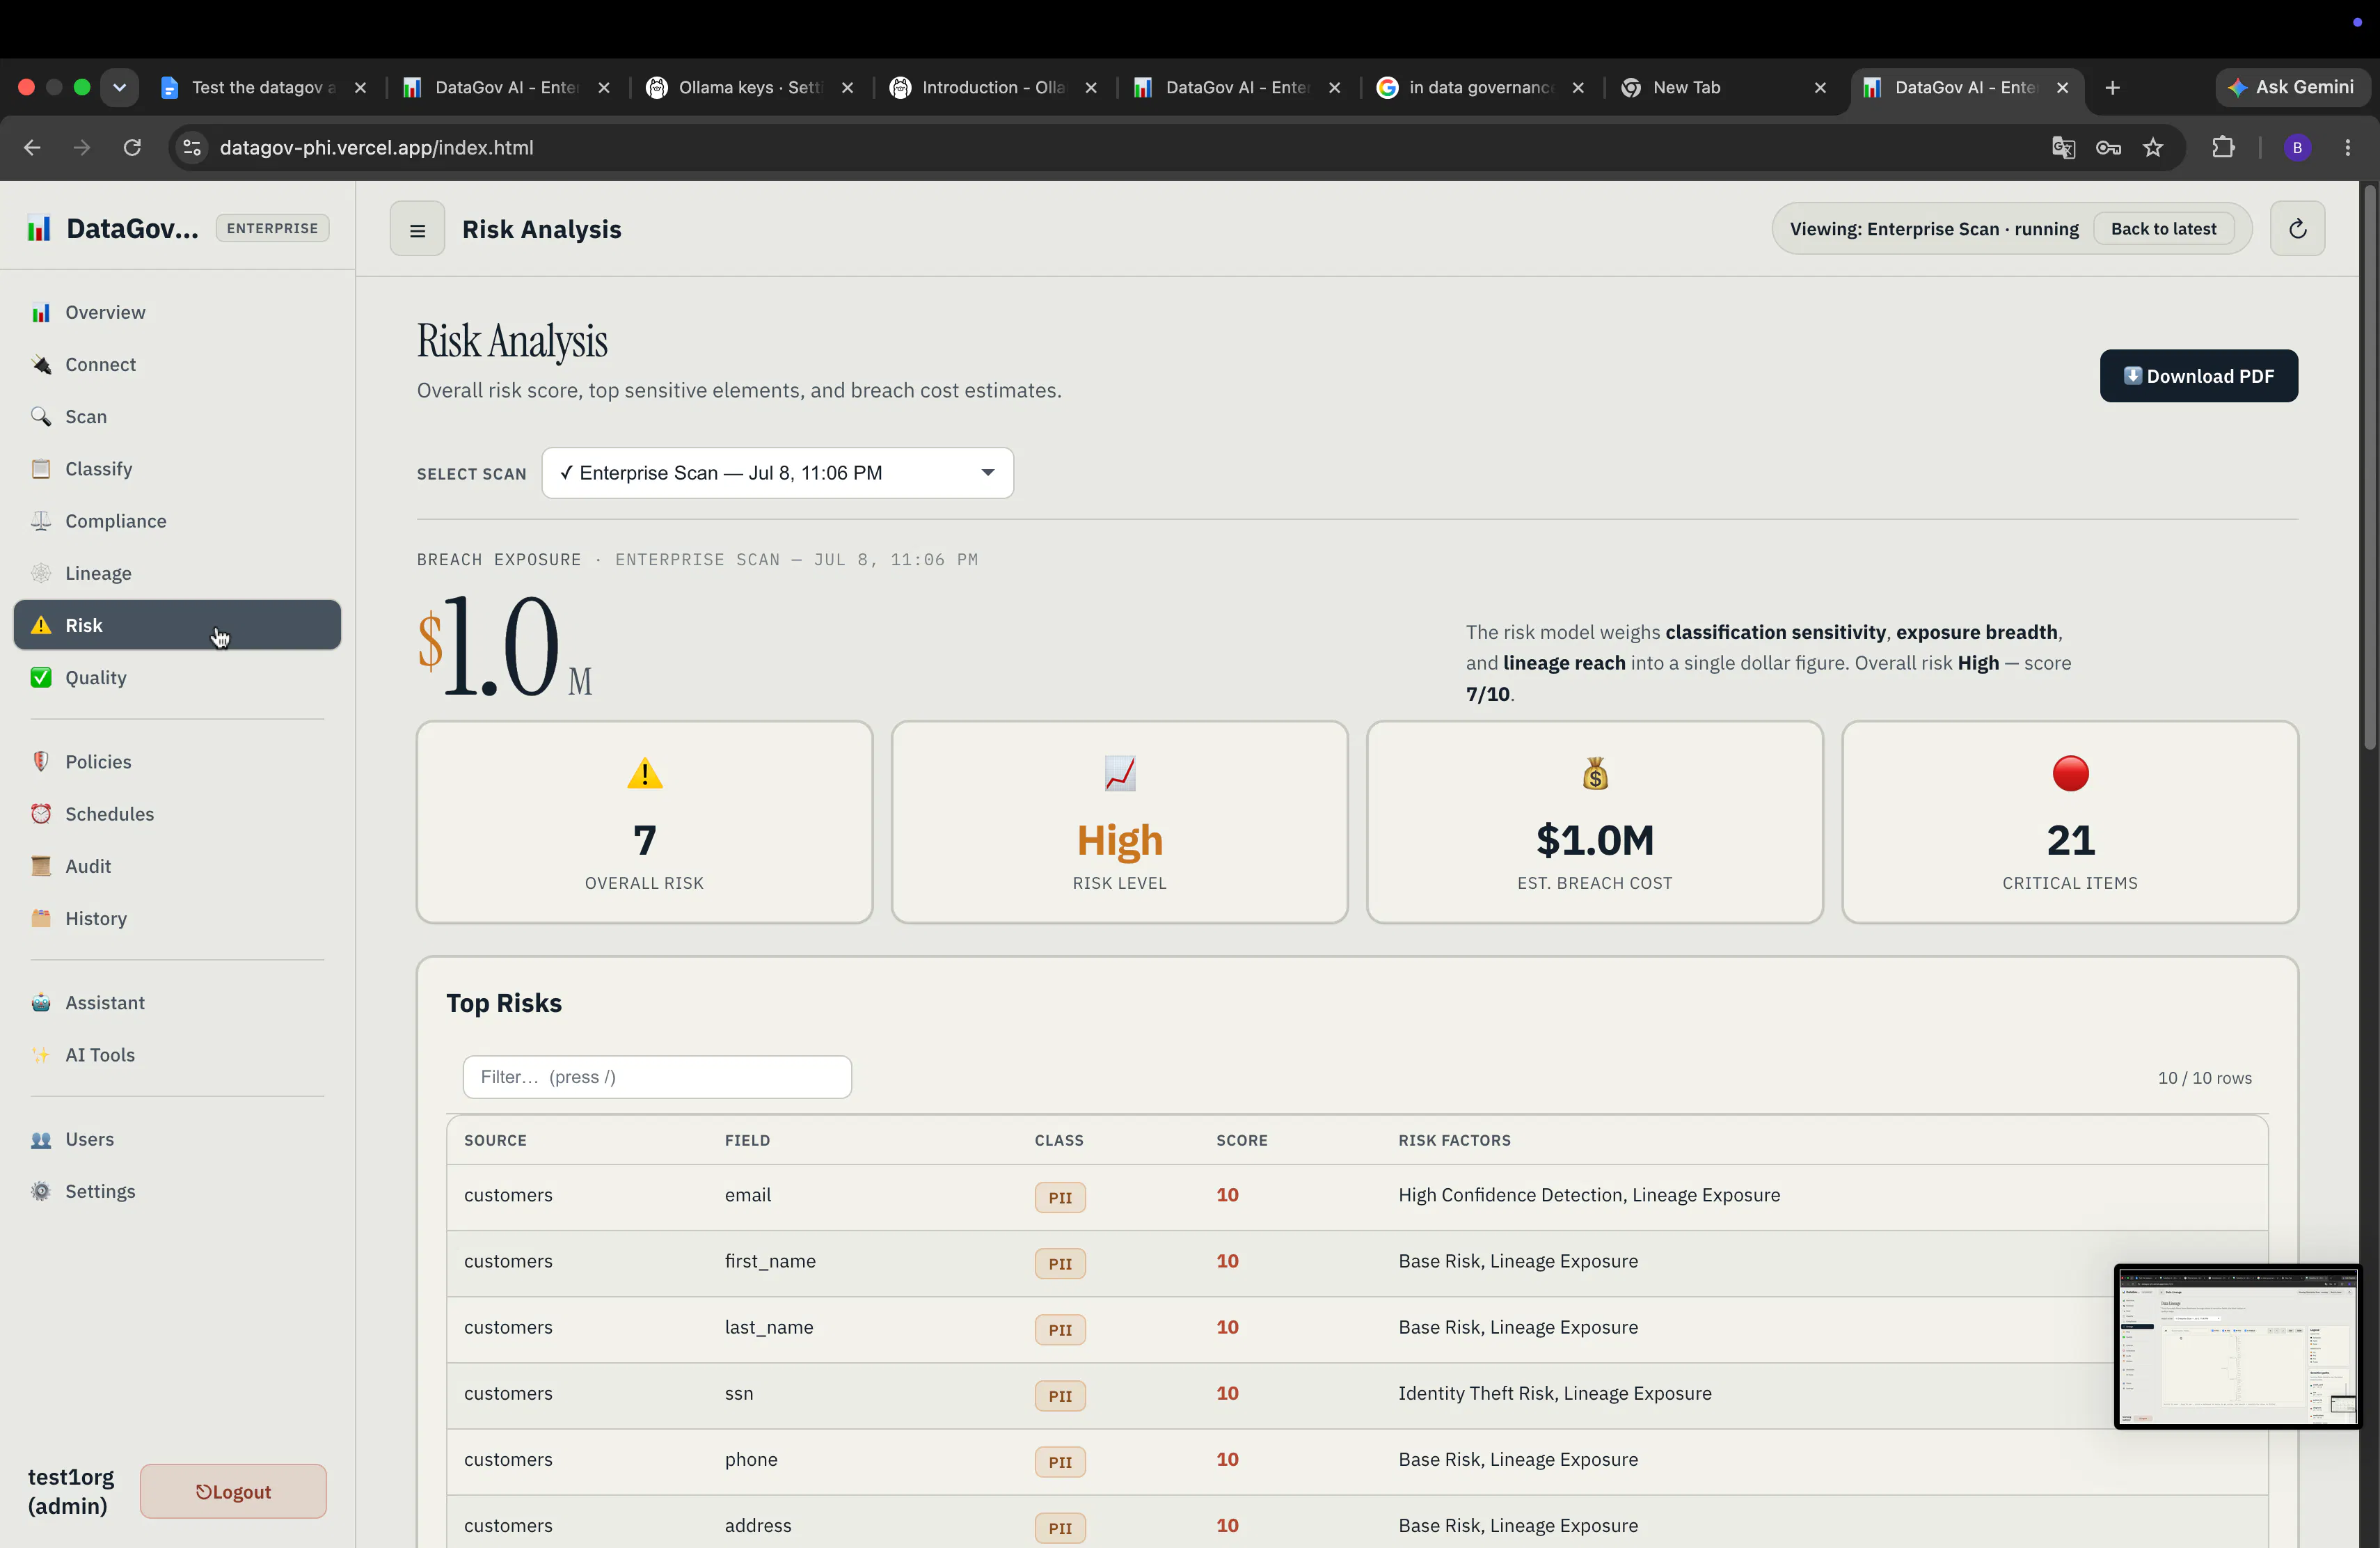Click the browser back arrow
2380x1548 pixels.
32,148
